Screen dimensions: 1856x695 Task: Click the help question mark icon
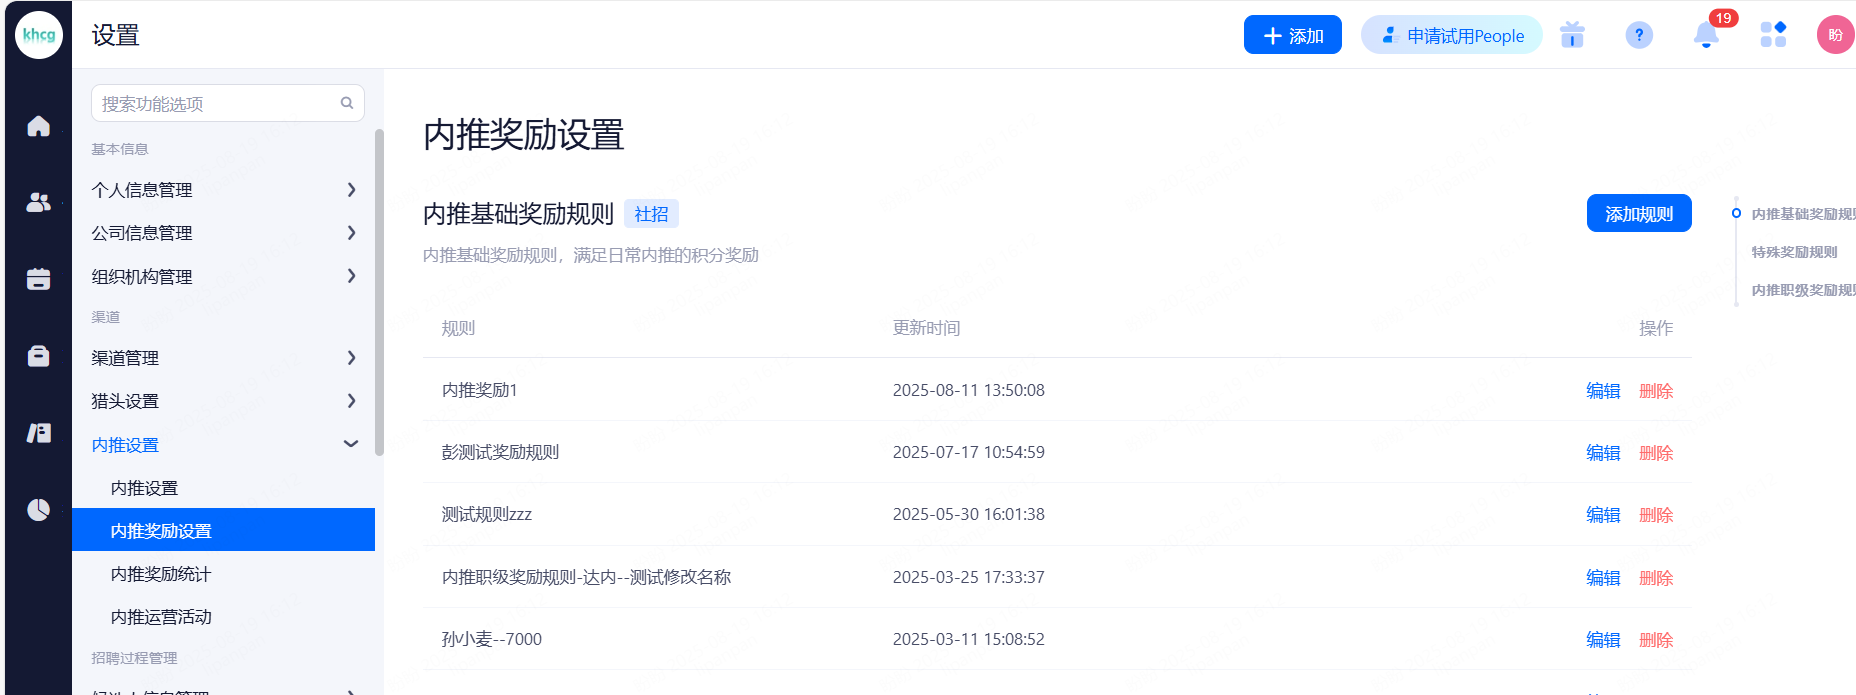point(1639,36)
